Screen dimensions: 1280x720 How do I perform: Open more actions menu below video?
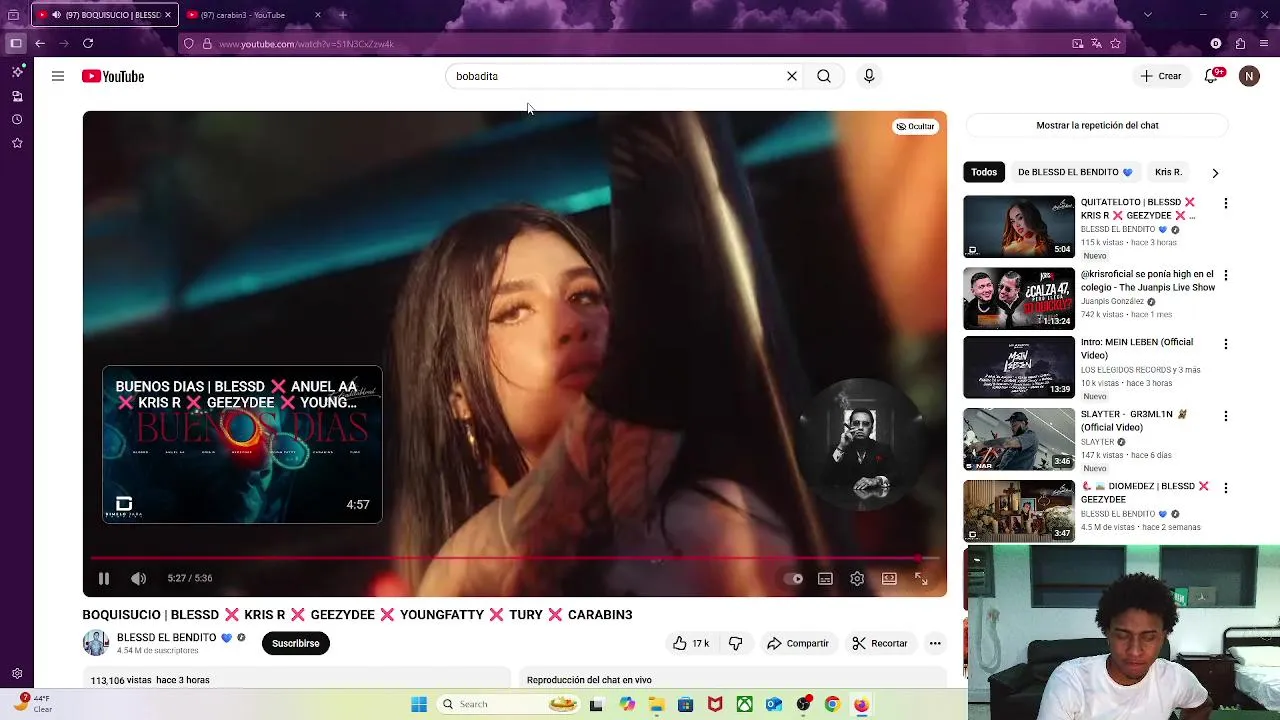(x=935, y=643)
